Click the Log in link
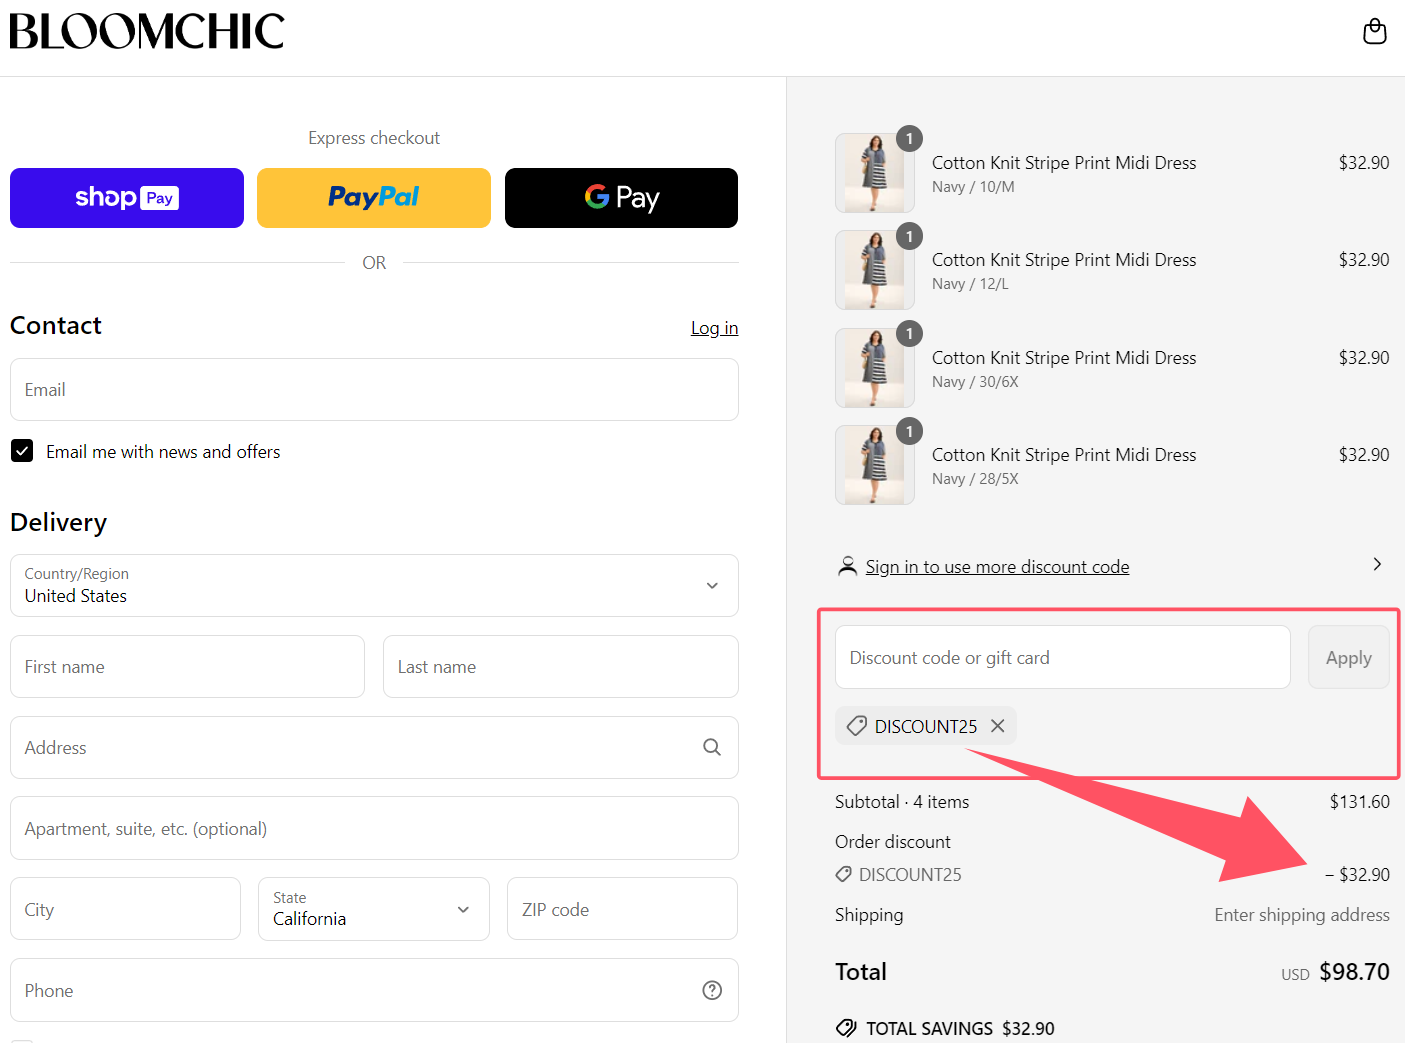Image resolution: width=1405 pixels, height=1043 pixels. coord(714,328)
